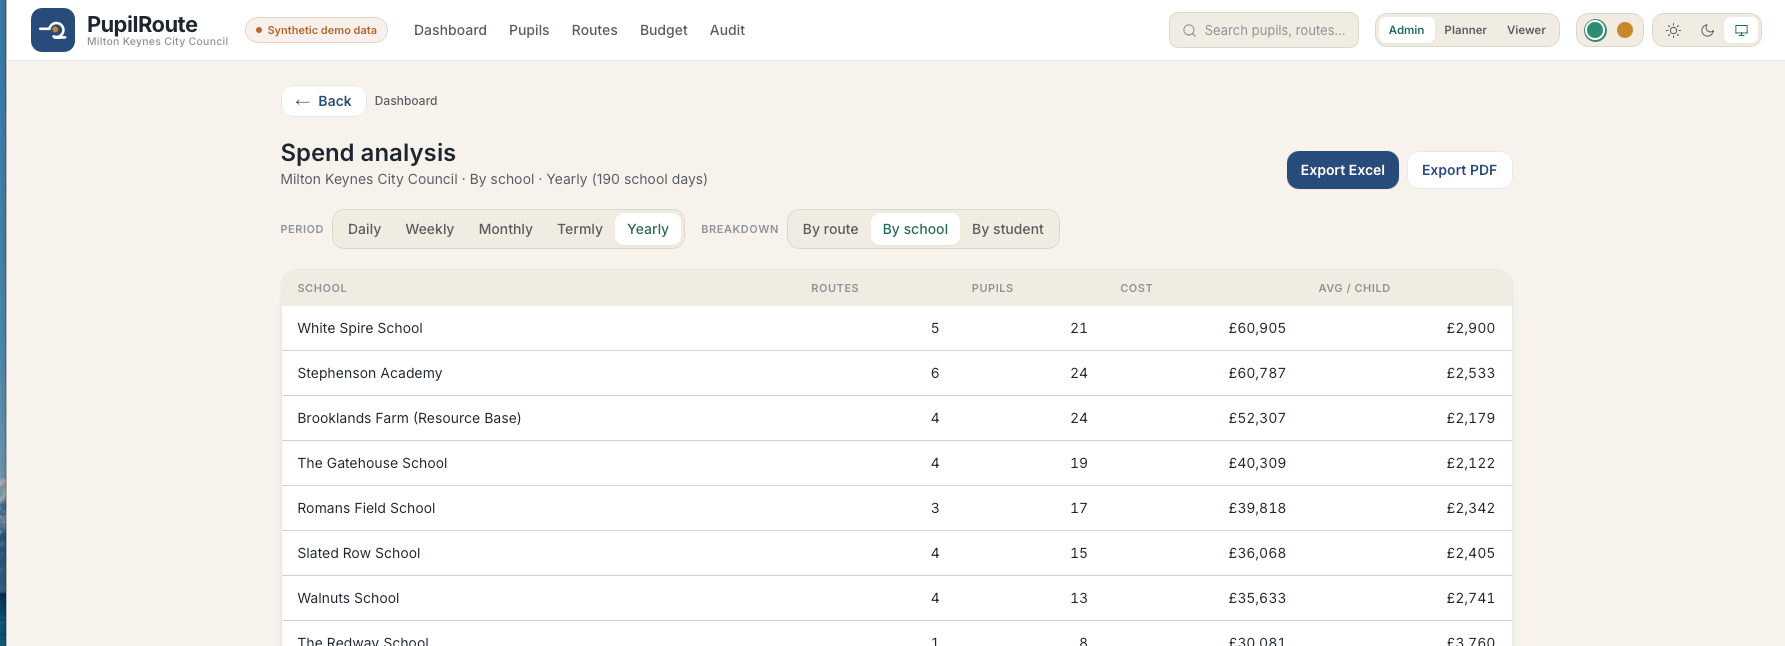
Task: Change breakdown to By student
Action: click(1007, 229)
